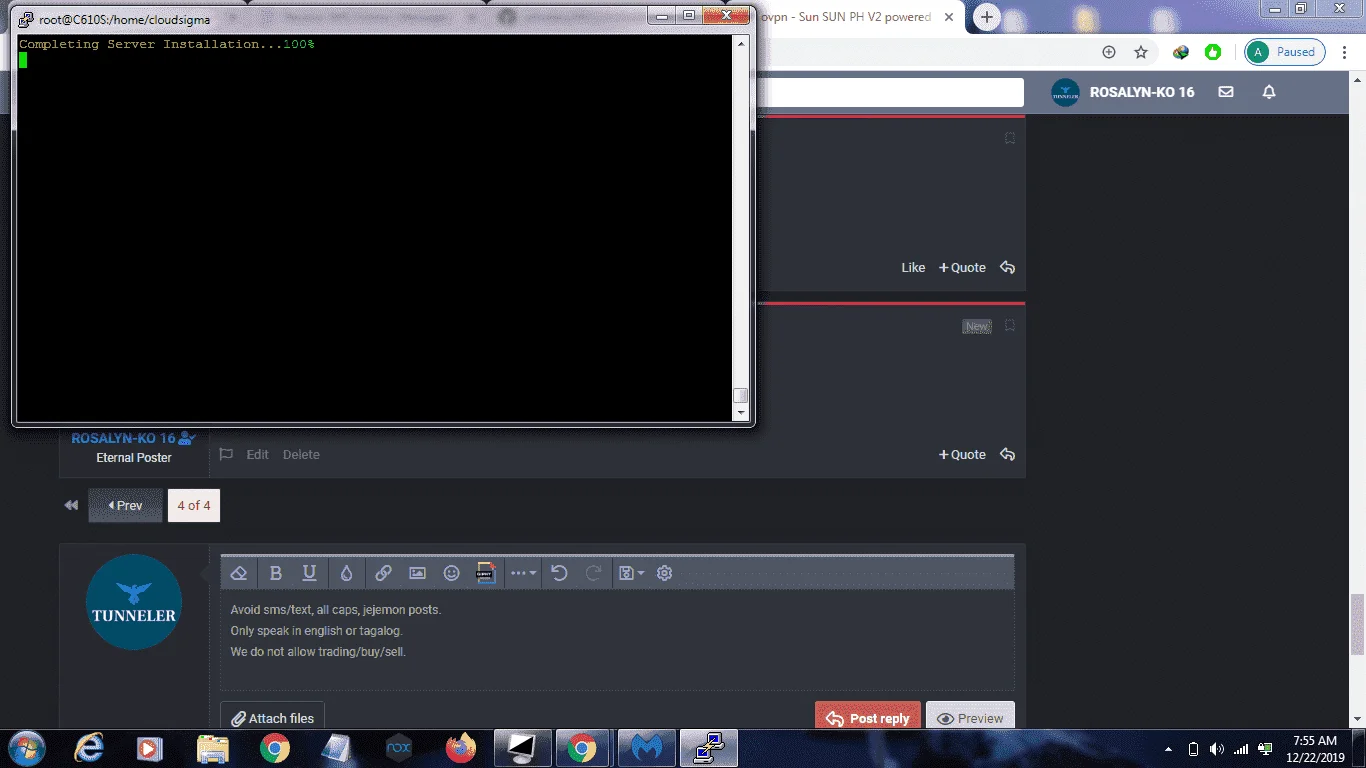Open Malwarebytes from the taskbar

point(647,748)
